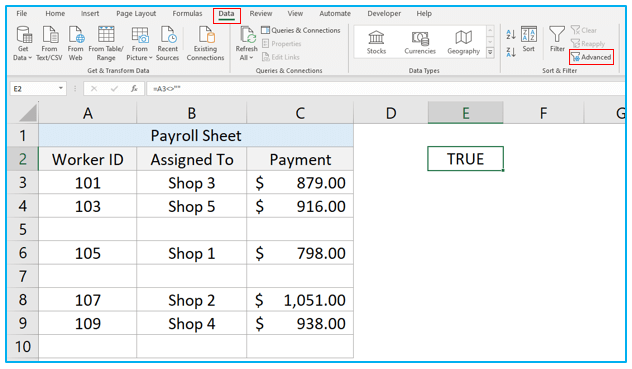Expand the Data Types gallery
This screenshot has height=369, width=632.
pos(490,52)
